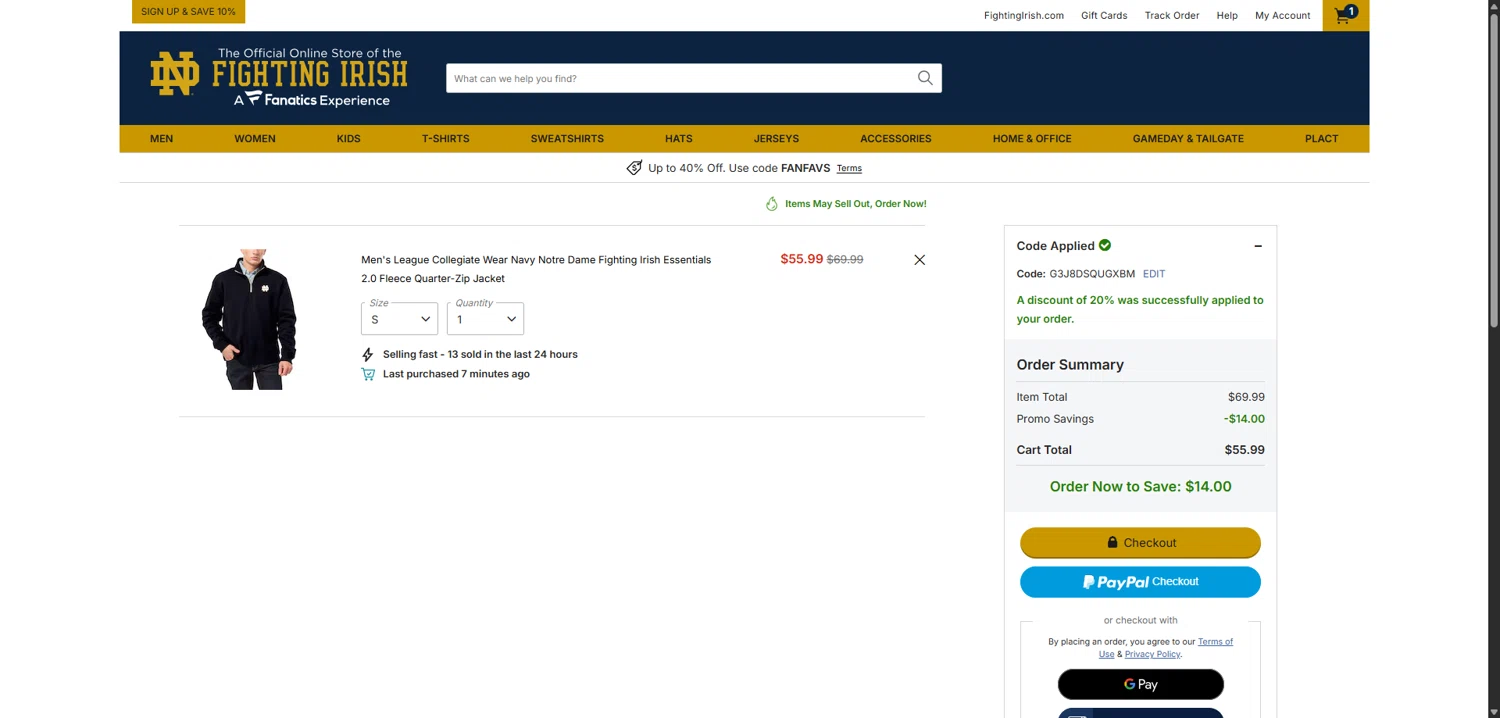The image size is (1500, 718).
Task: Click the Google Pay button
Action: point(1140,685)
